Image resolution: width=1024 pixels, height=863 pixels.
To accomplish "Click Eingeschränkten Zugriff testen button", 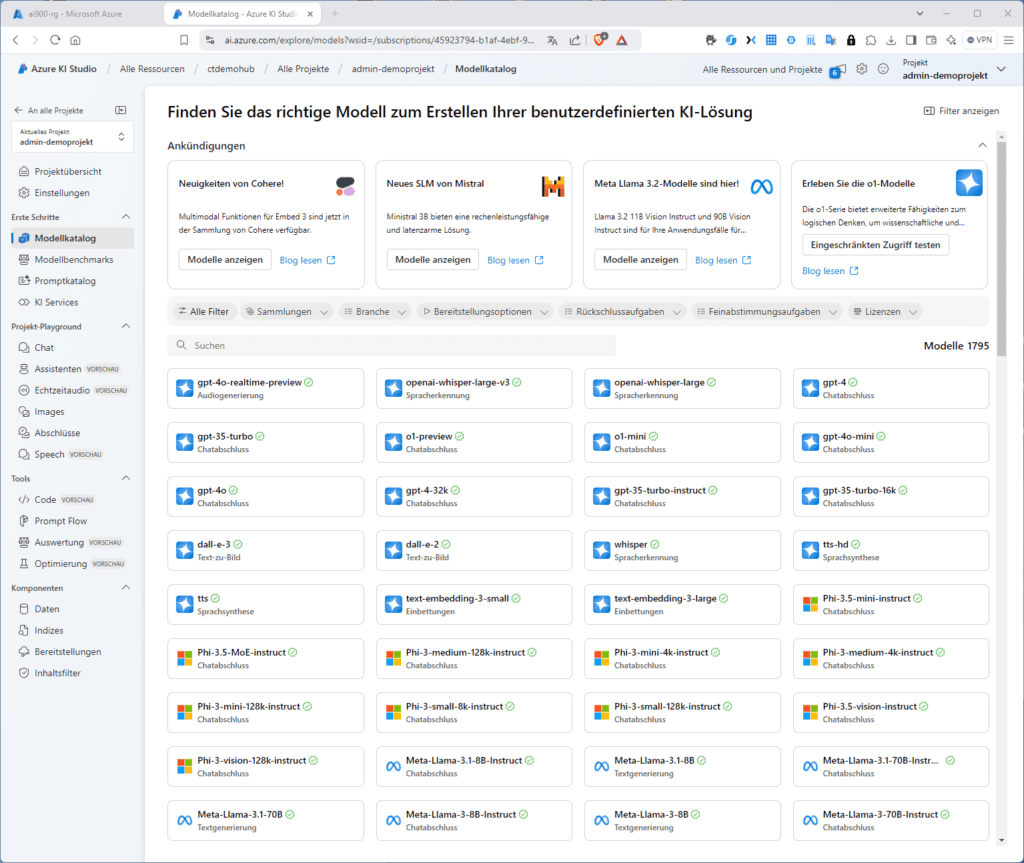I will 875,245.
